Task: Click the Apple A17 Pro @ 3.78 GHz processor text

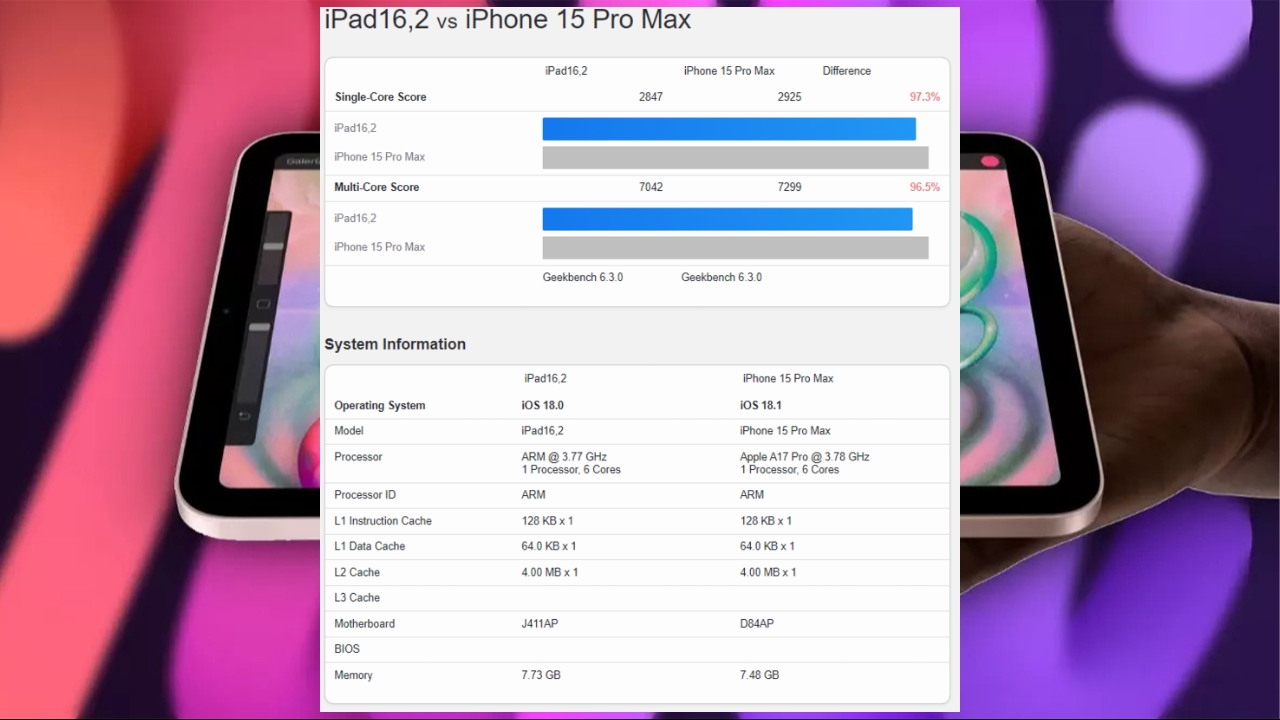Action: coord(804,456)
